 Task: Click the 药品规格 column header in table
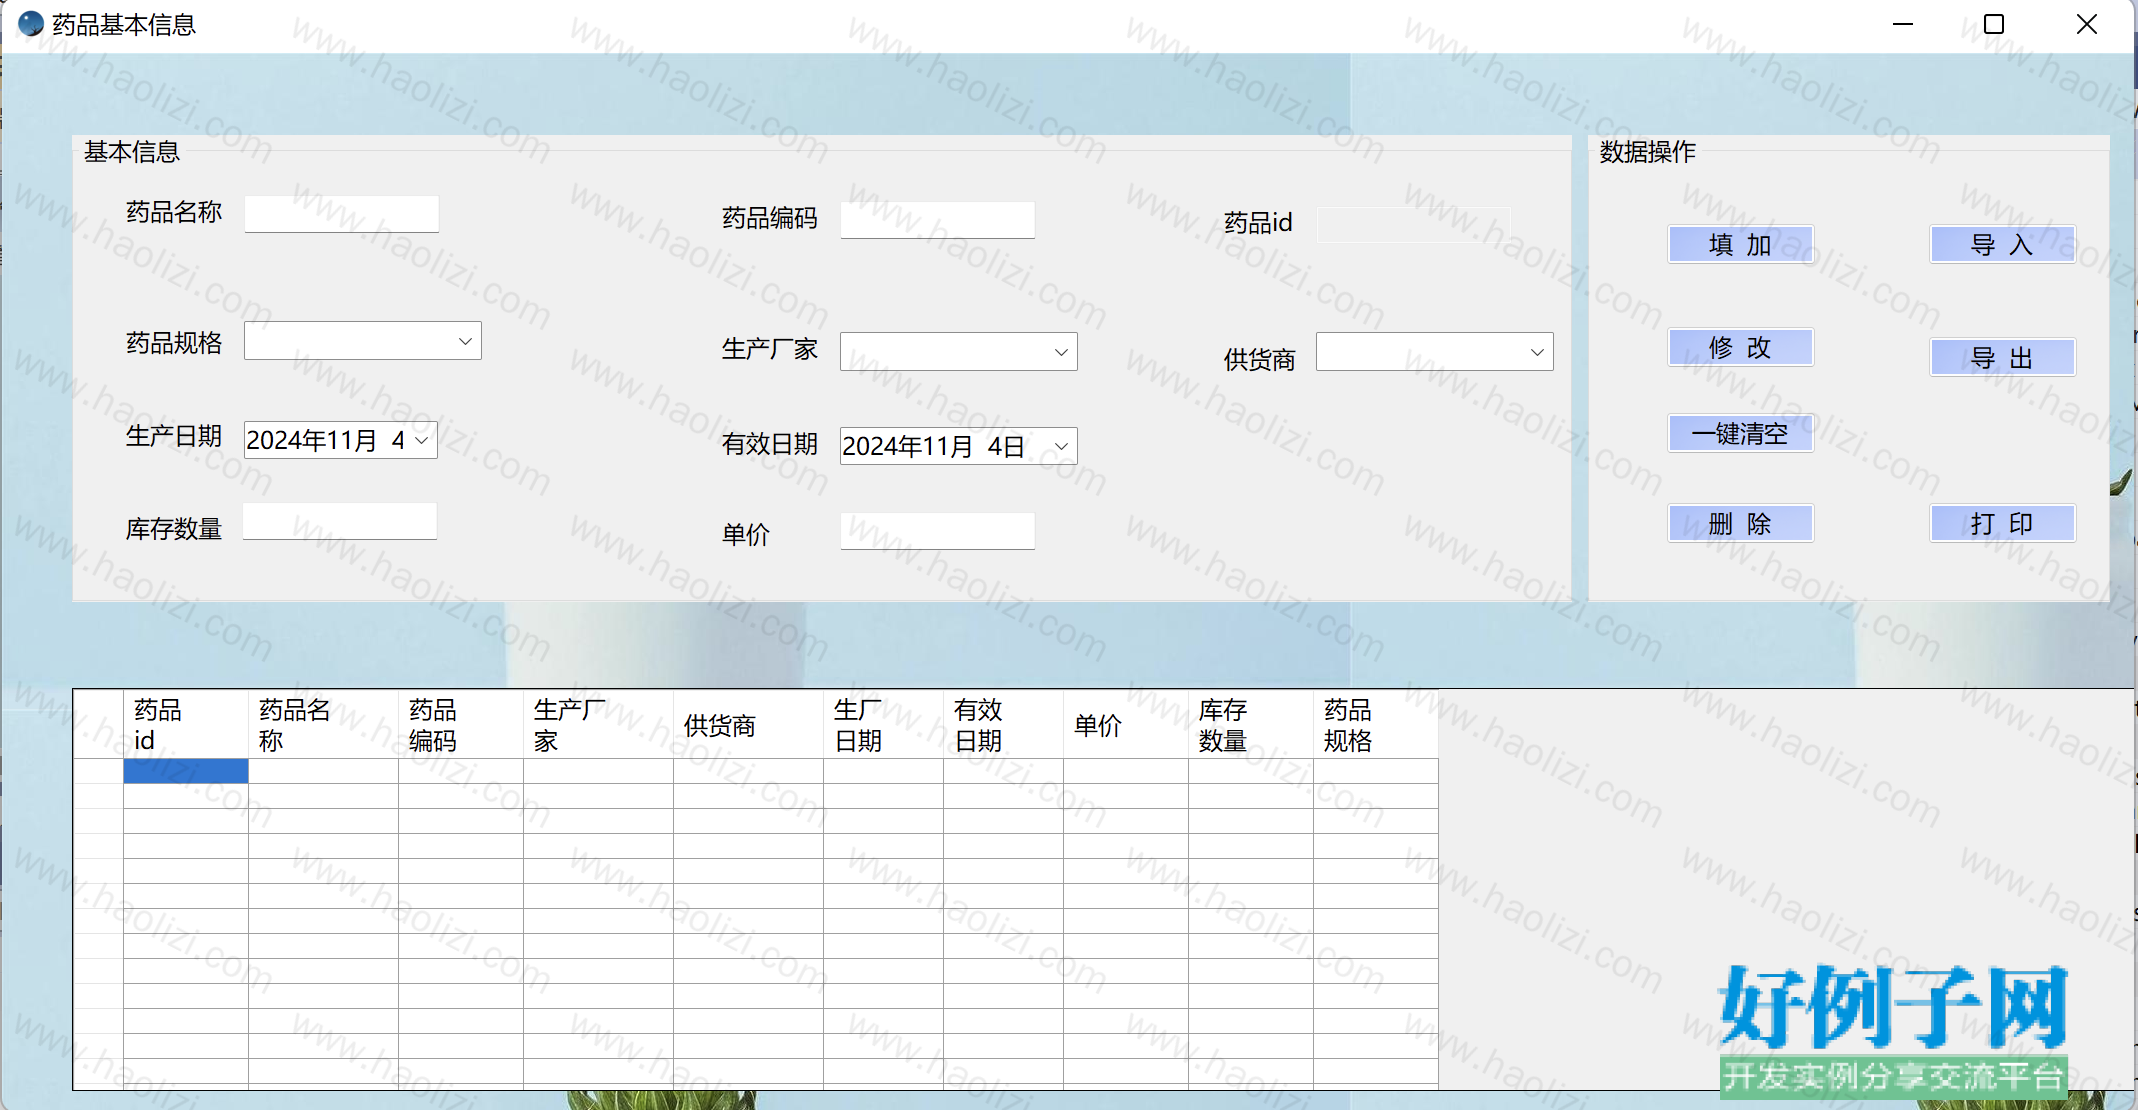click(1376, 725)
